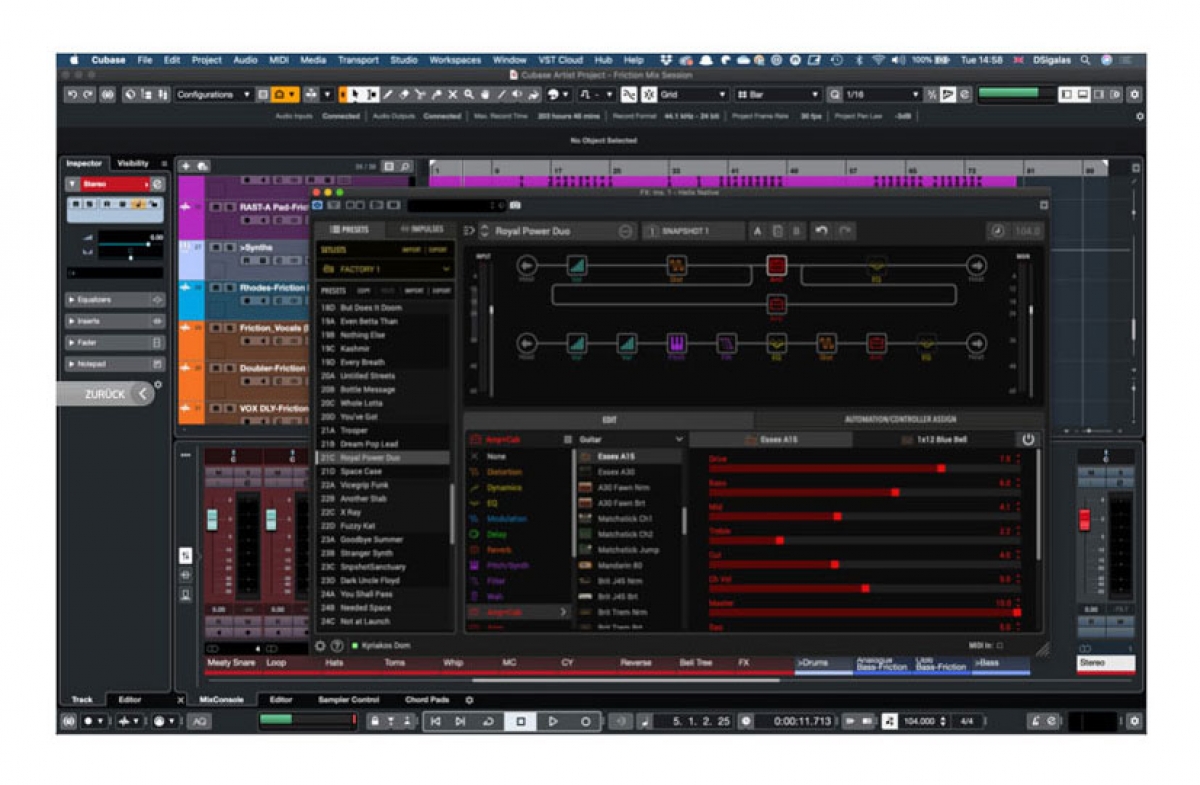This screenshot has width=1200, height=785.
Task: Open the Guitar amp category dropdown
Action: [x=631, y=439]
